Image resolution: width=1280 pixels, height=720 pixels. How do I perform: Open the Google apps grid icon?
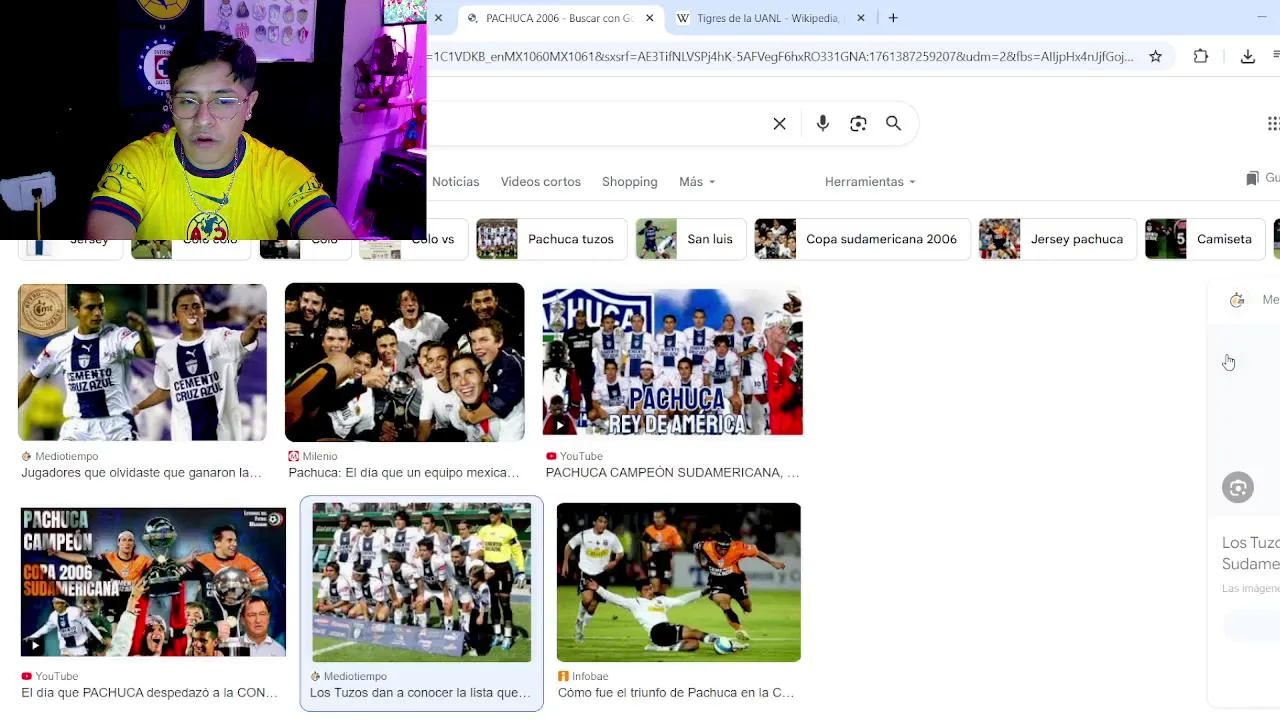[1273, 124]
